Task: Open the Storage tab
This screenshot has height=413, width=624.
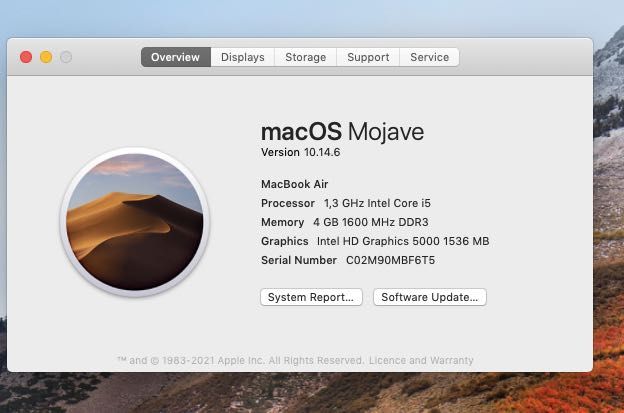Action: [x=305, y=57]
